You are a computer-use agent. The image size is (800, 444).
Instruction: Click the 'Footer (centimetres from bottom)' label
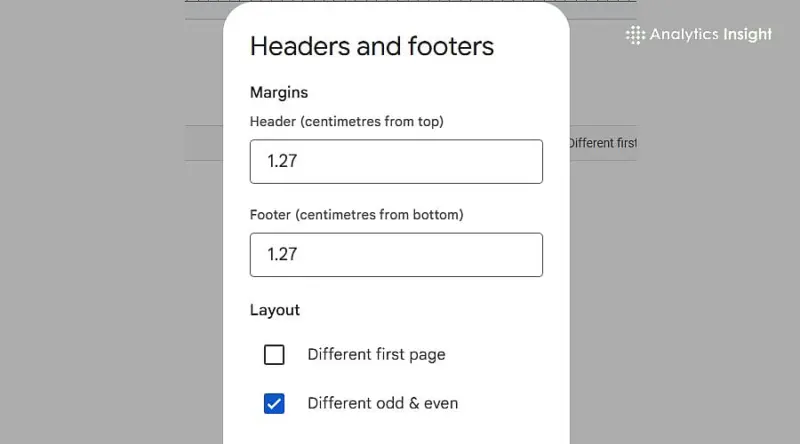pos(356,215)
